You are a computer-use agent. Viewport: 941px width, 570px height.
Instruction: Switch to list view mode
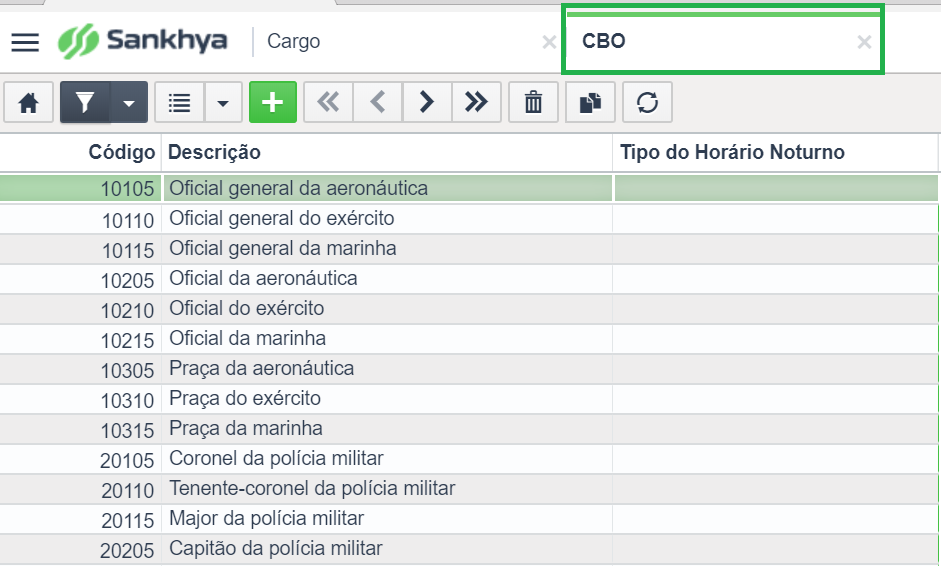click(179, 103)
